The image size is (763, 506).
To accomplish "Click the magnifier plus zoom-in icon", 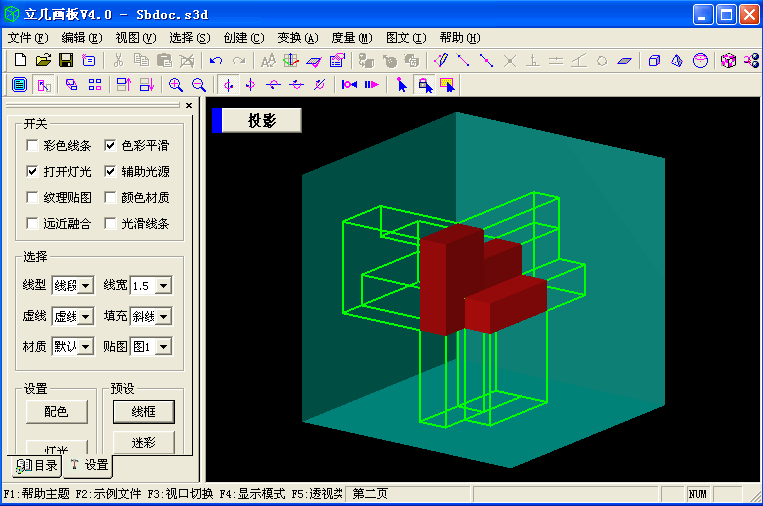I will point(175,85).
